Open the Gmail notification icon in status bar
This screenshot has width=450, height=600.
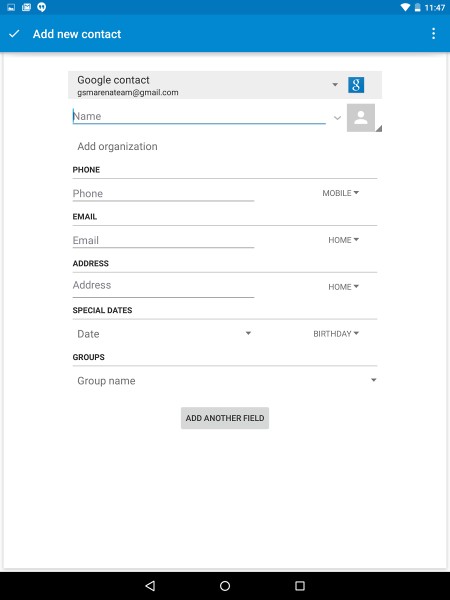click(x=26, y=7)
